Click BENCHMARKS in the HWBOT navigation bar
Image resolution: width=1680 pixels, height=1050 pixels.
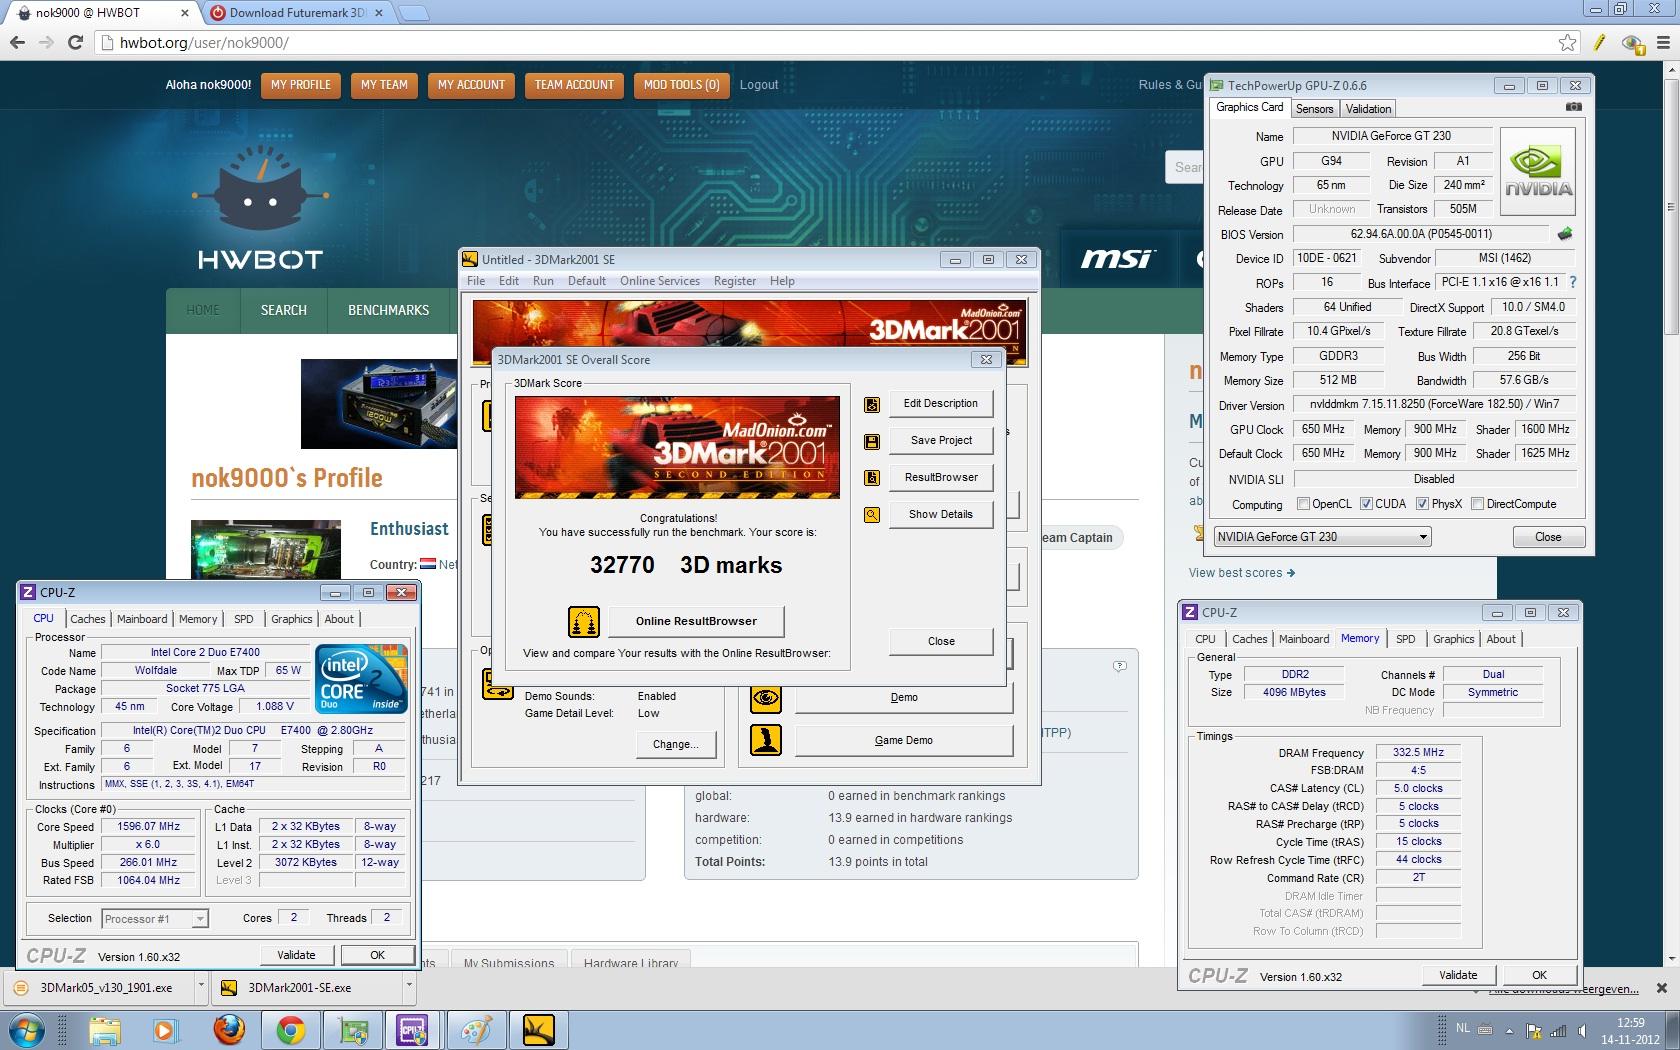[x=388, y=310]
